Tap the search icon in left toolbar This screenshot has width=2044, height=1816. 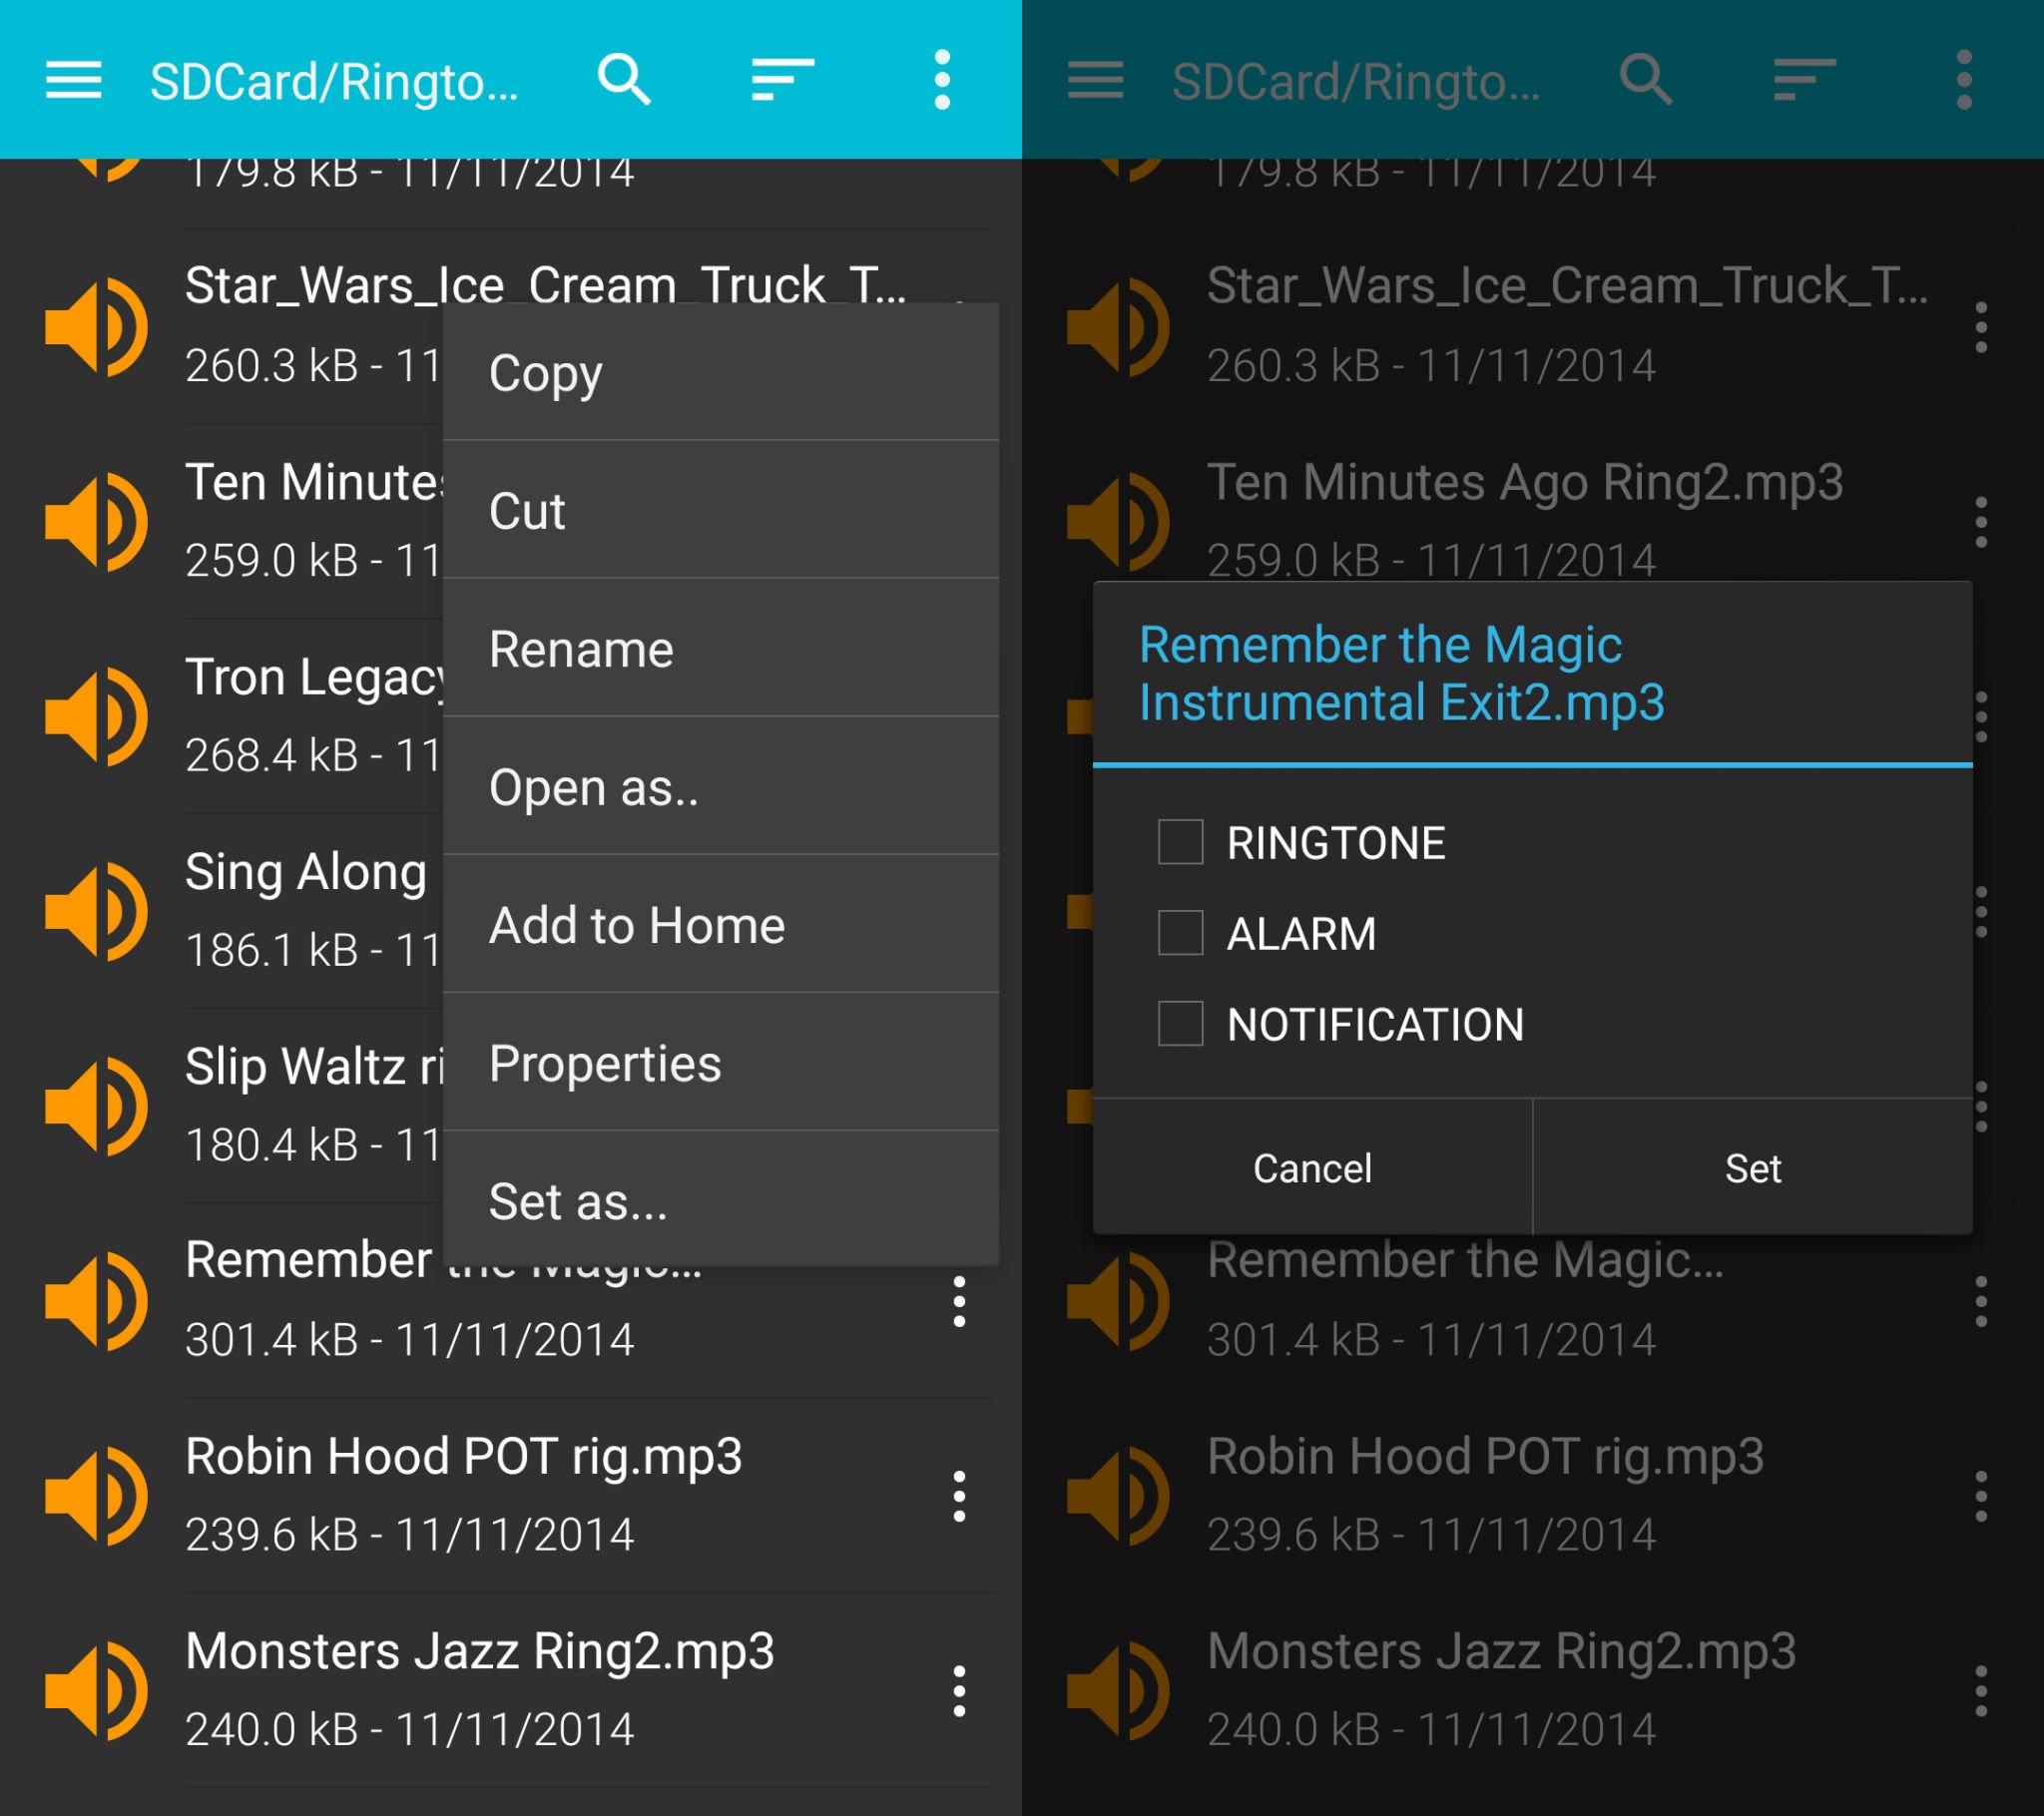pos(624,80)
